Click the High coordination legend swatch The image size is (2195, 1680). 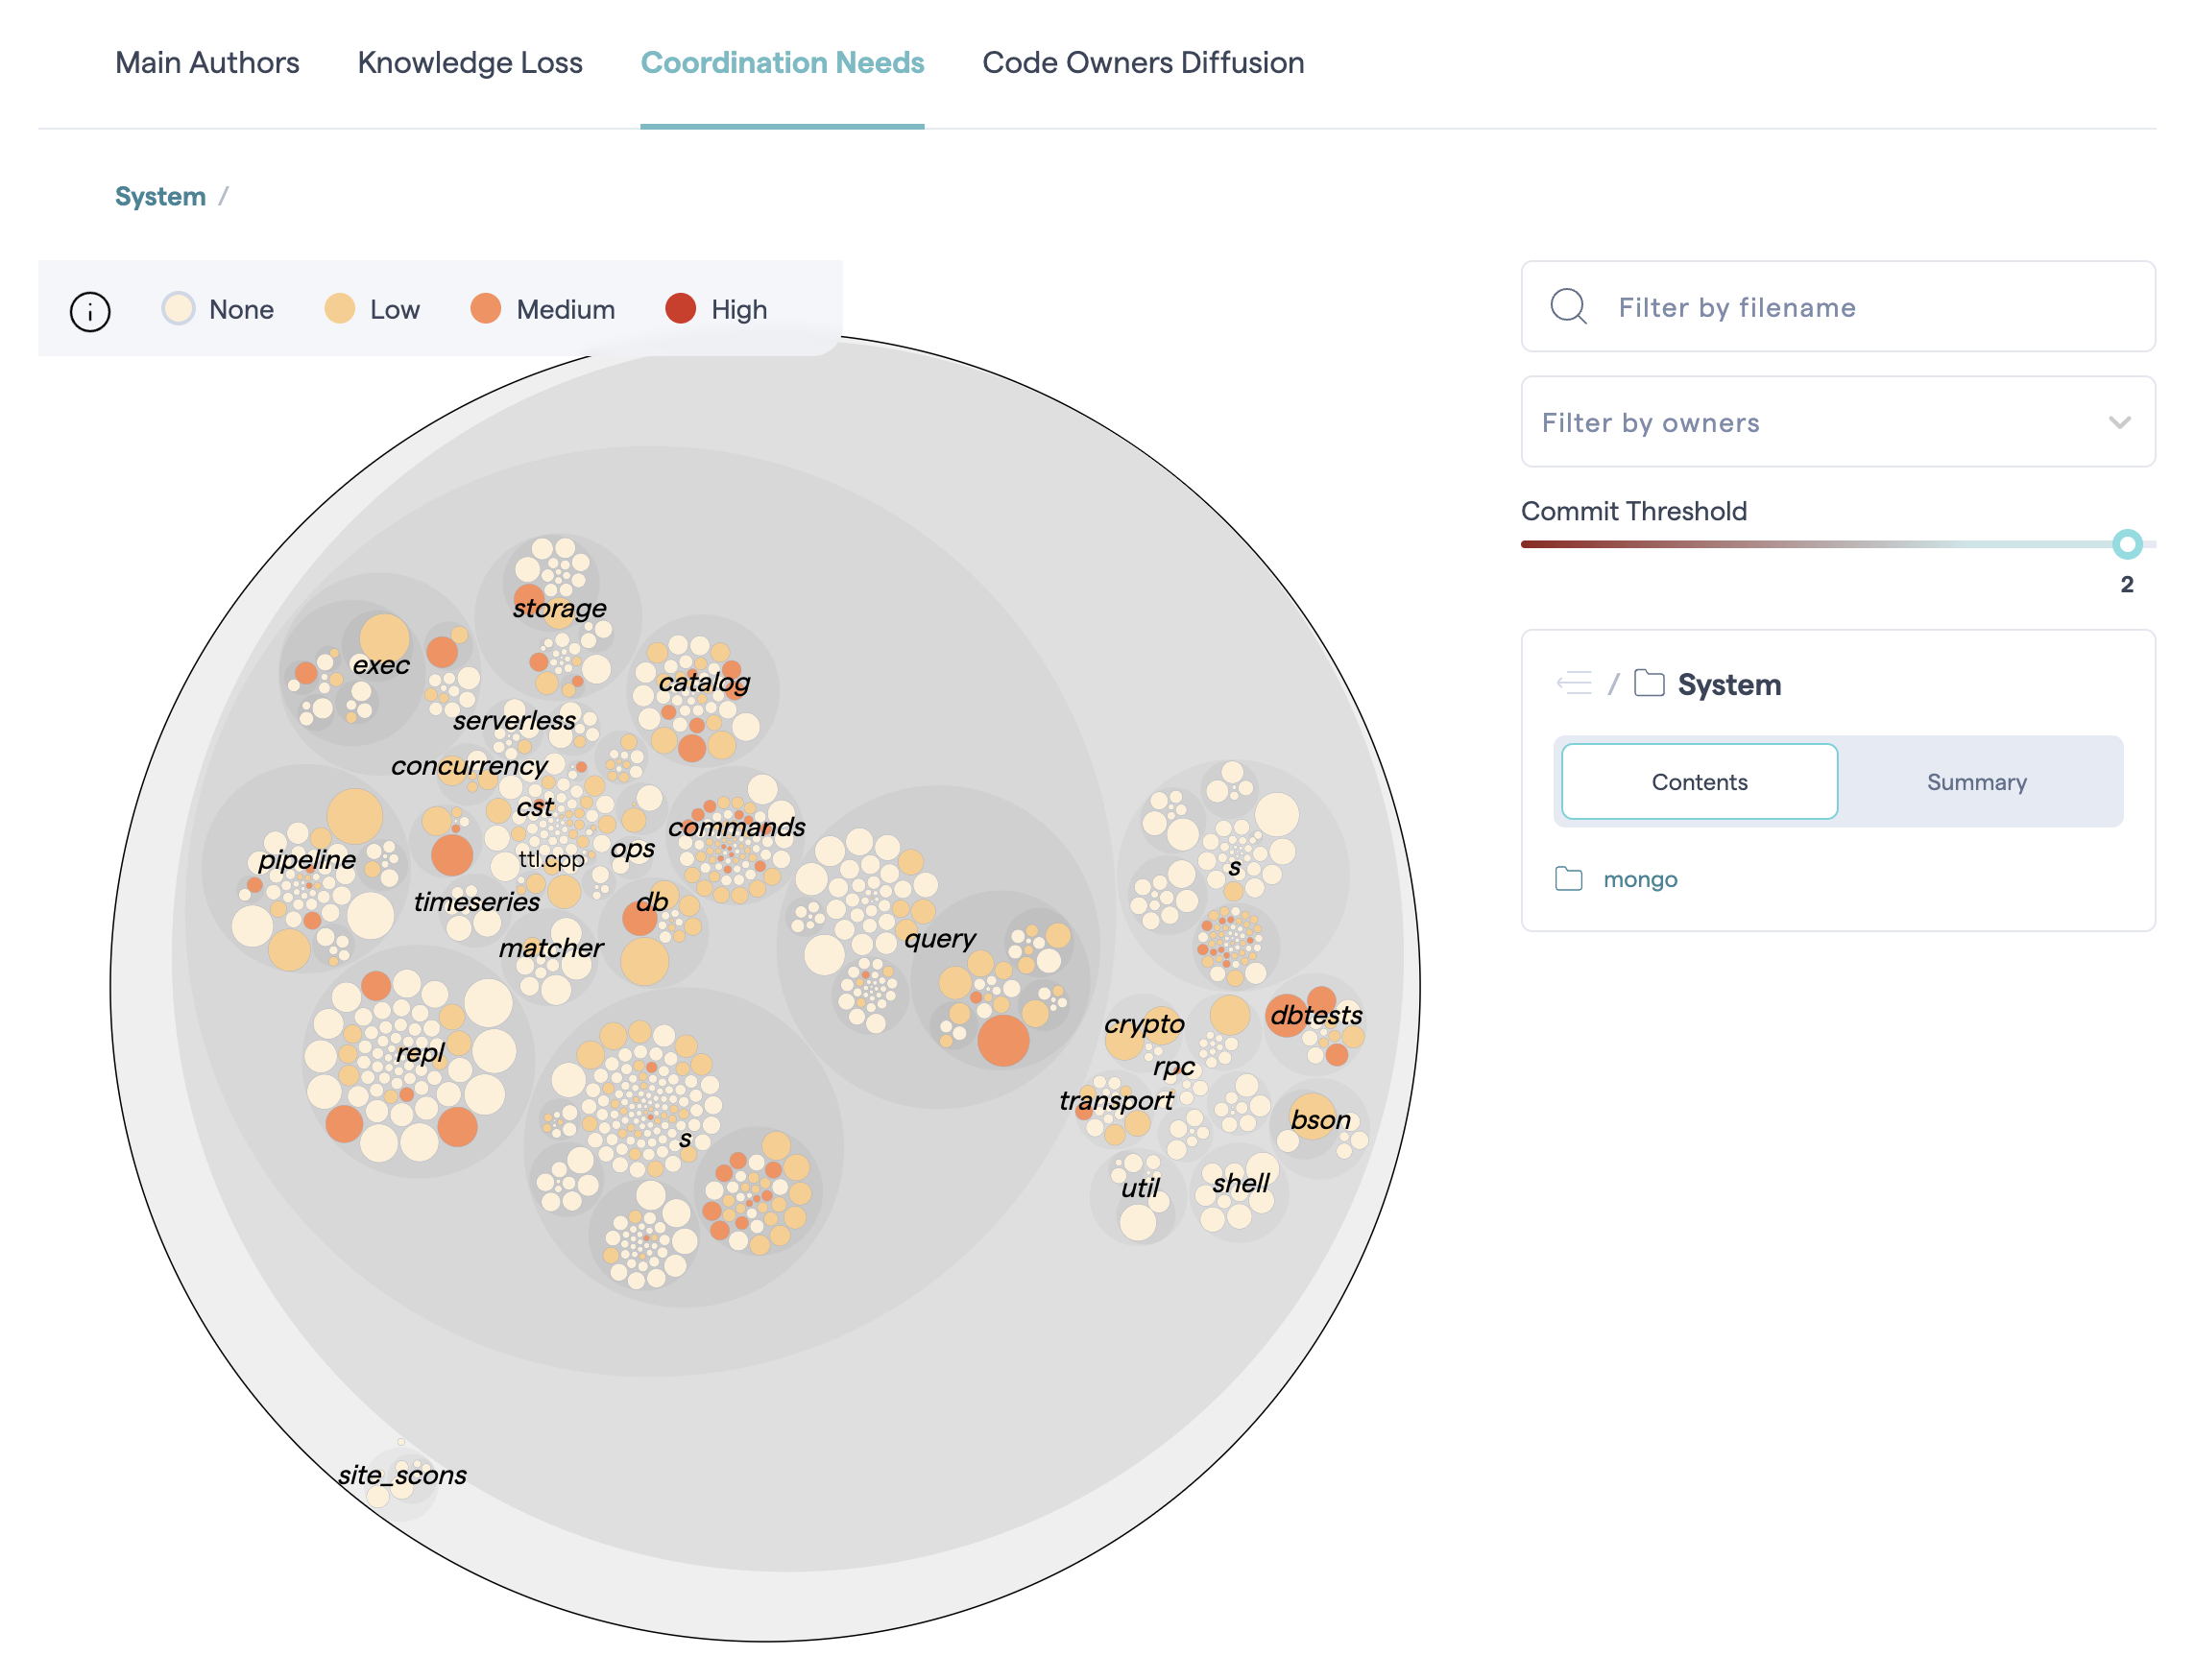click(x=680, y=309)
